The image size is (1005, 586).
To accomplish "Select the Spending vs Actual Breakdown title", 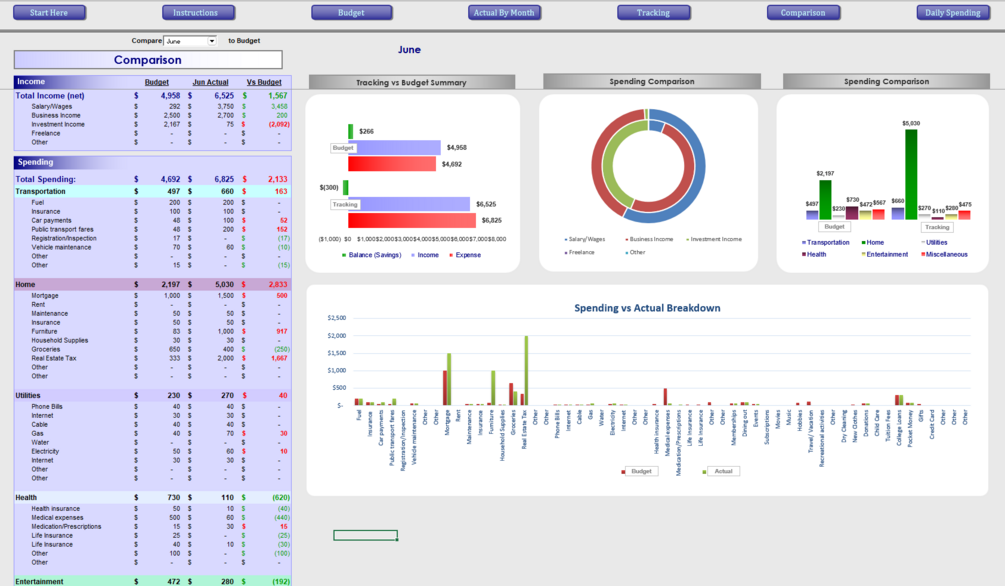I will click(647, 308).
